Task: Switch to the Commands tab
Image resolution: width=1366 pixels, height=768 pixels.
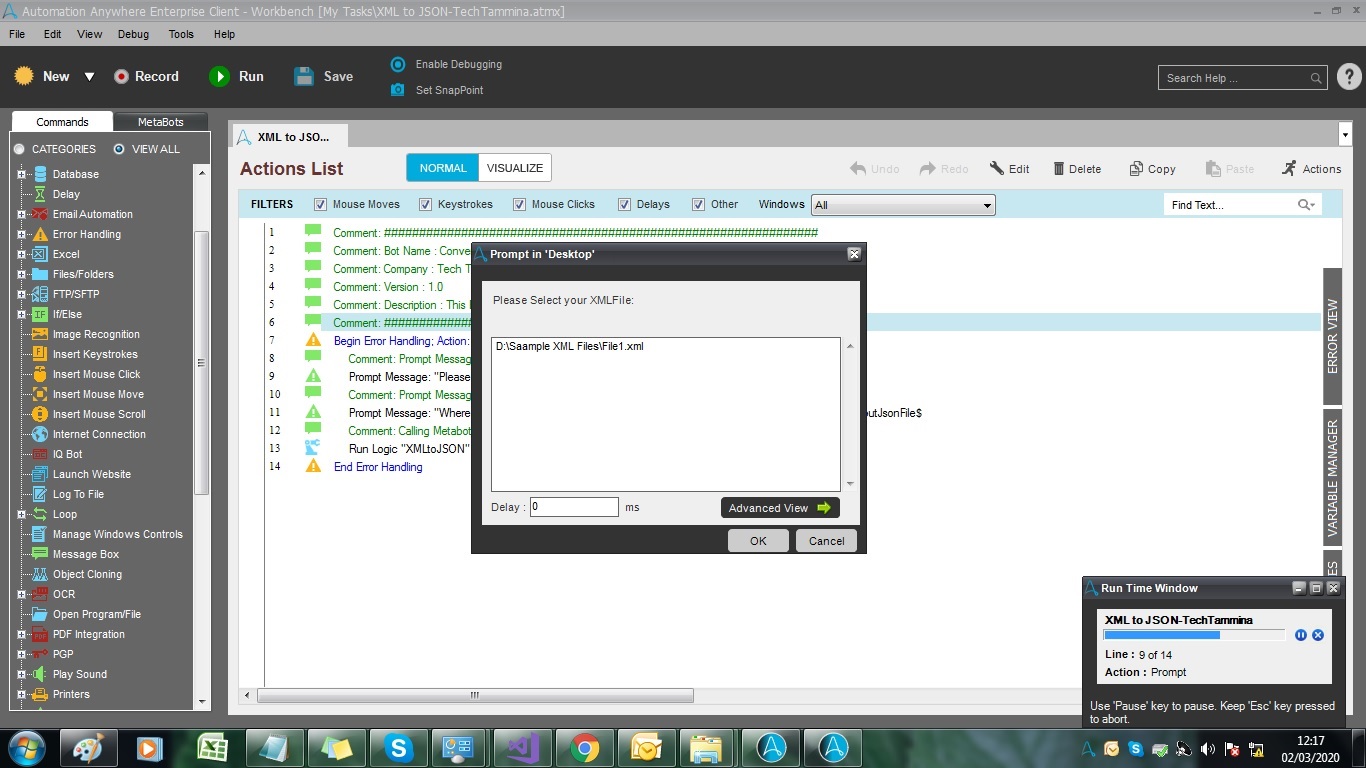Action: 62,122
